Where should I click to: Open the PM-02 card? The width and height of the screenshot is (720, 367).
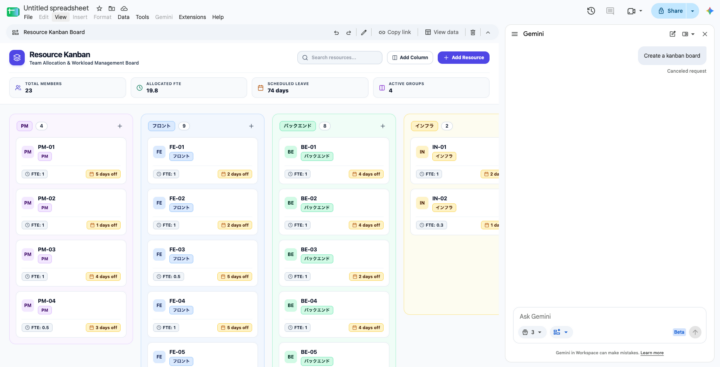tap(71, 212)
